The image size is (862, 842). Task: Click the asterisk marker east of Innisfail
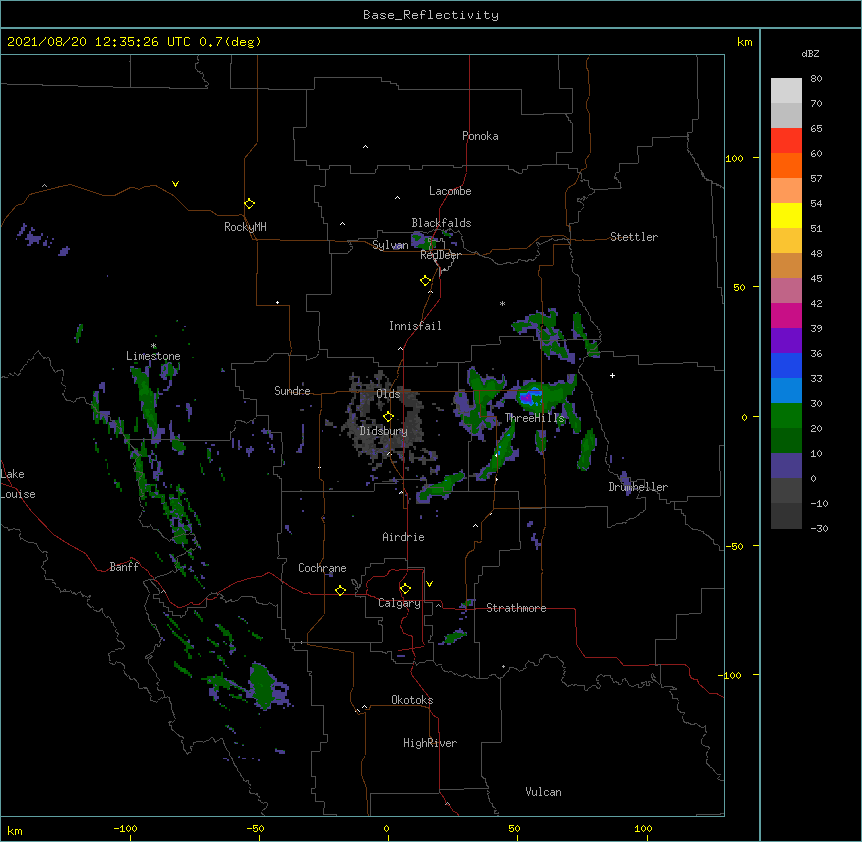(502, 303)
